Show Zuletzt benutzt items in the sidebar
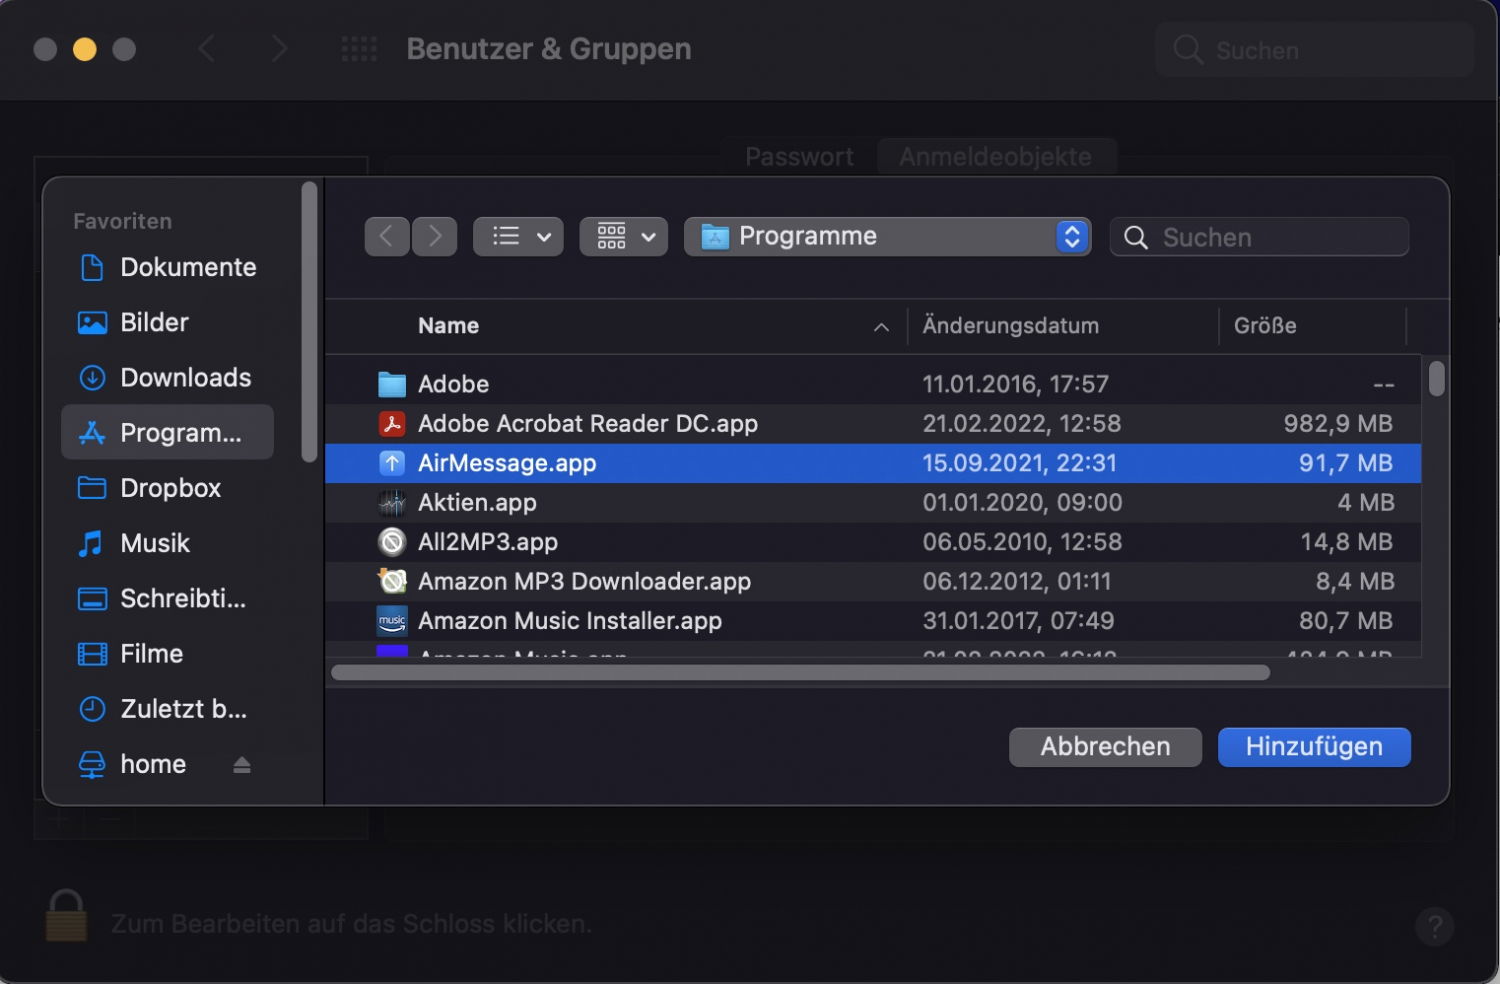Viewport: 1500px width, 984px height. click(162, 708)
